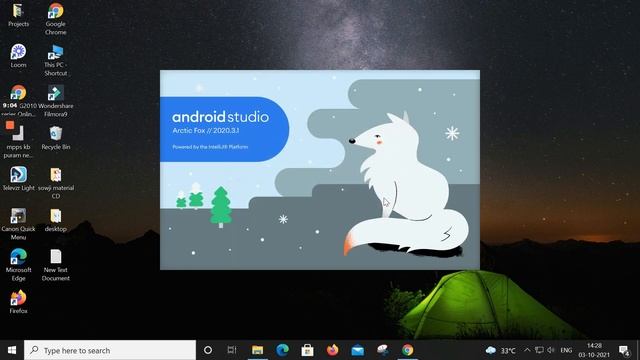Open Mail app from taskbar
Viewport: 640px width, 360px height.
358,350
